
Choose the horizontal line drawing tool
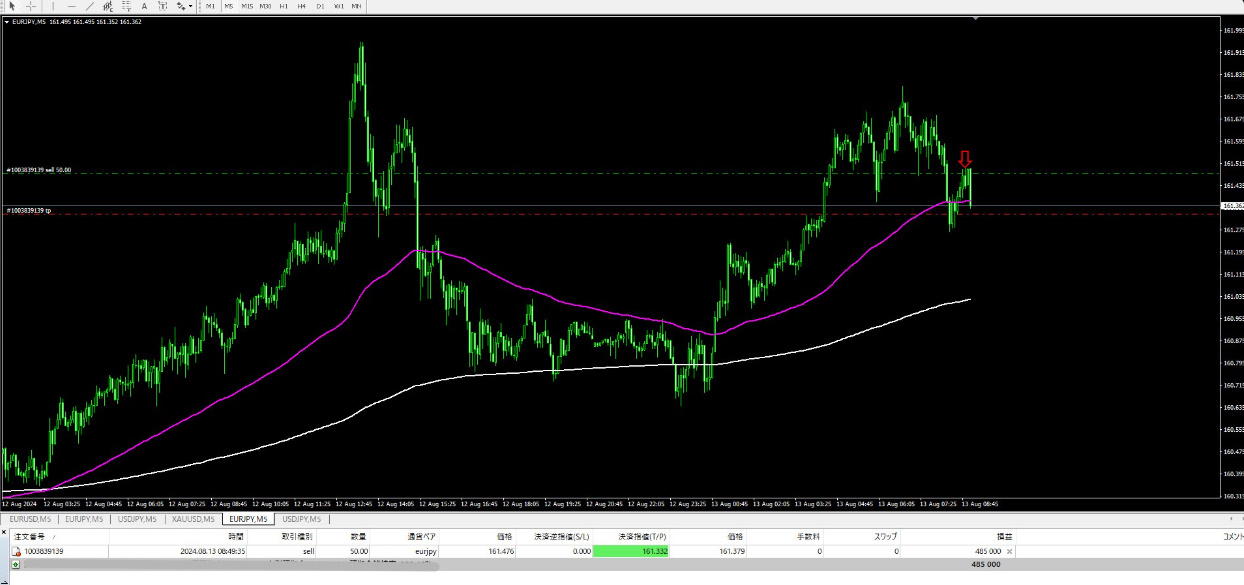click(x=72, y=6)
